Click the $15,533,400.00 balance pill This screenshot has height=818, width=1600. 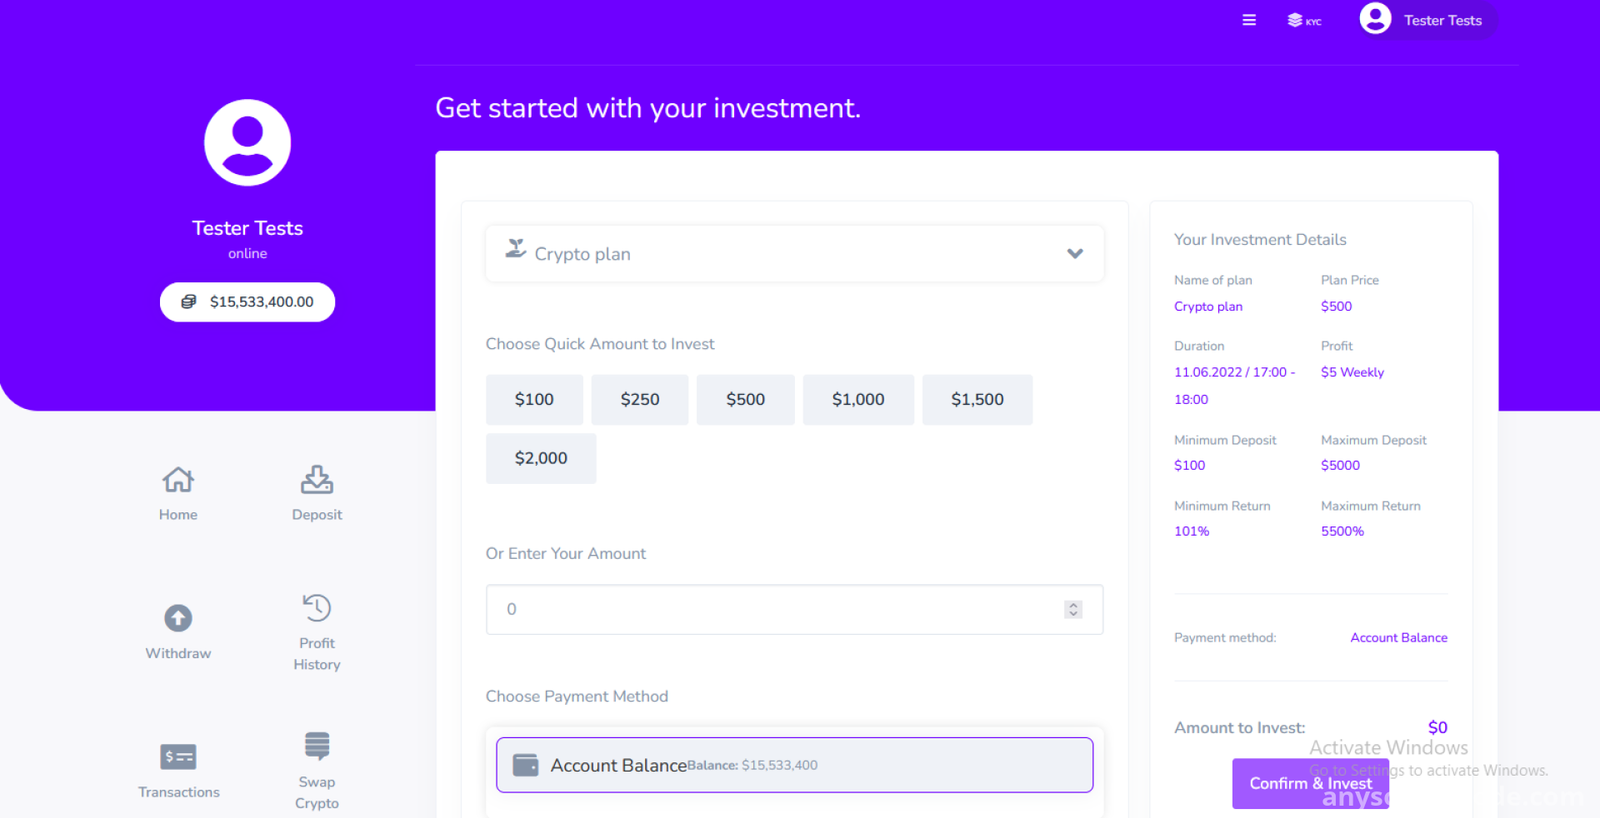(x=247, y=302)
